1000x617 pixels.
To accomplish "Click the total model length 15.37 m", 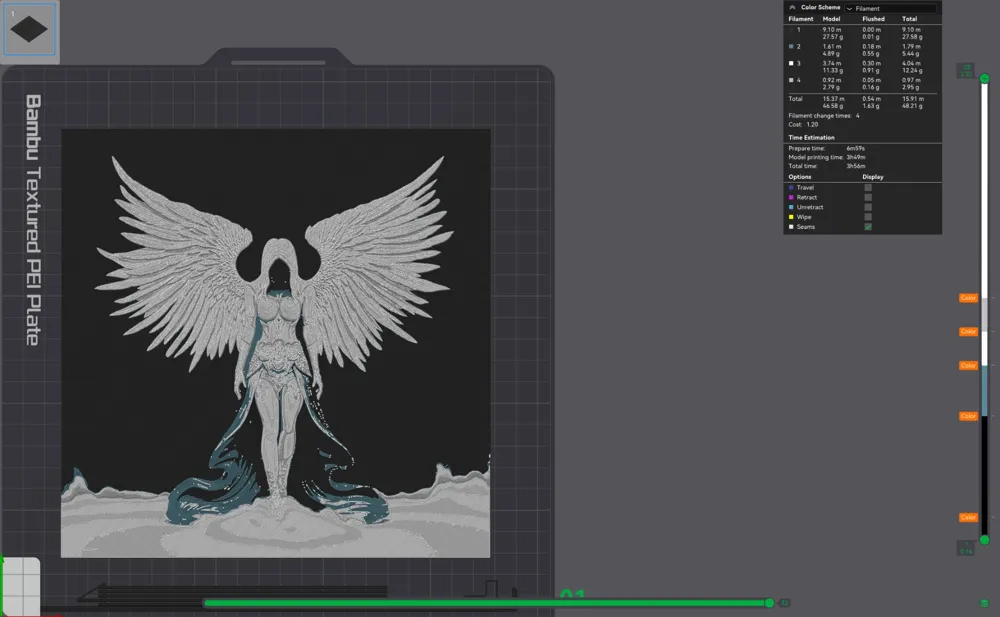I will pos(833,99).
